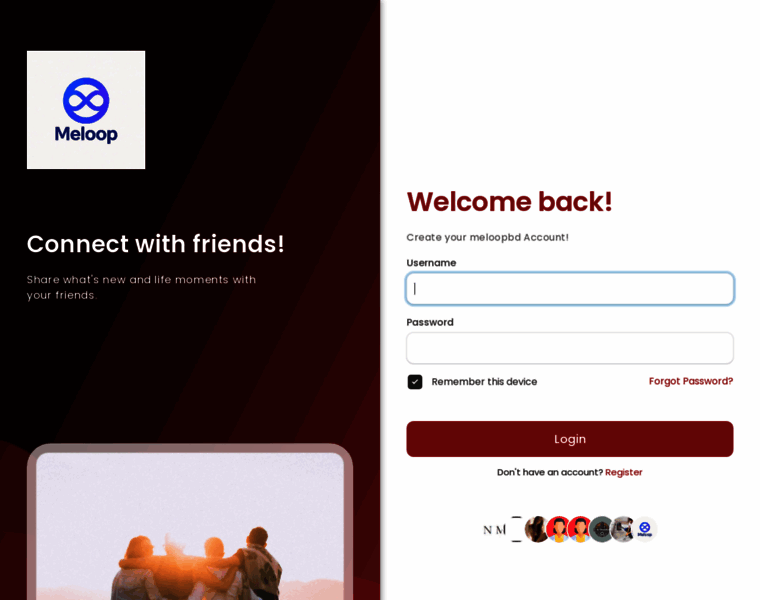The image size is (760, 600).
Task: Focus the Username input field
Action: point(570,289)
